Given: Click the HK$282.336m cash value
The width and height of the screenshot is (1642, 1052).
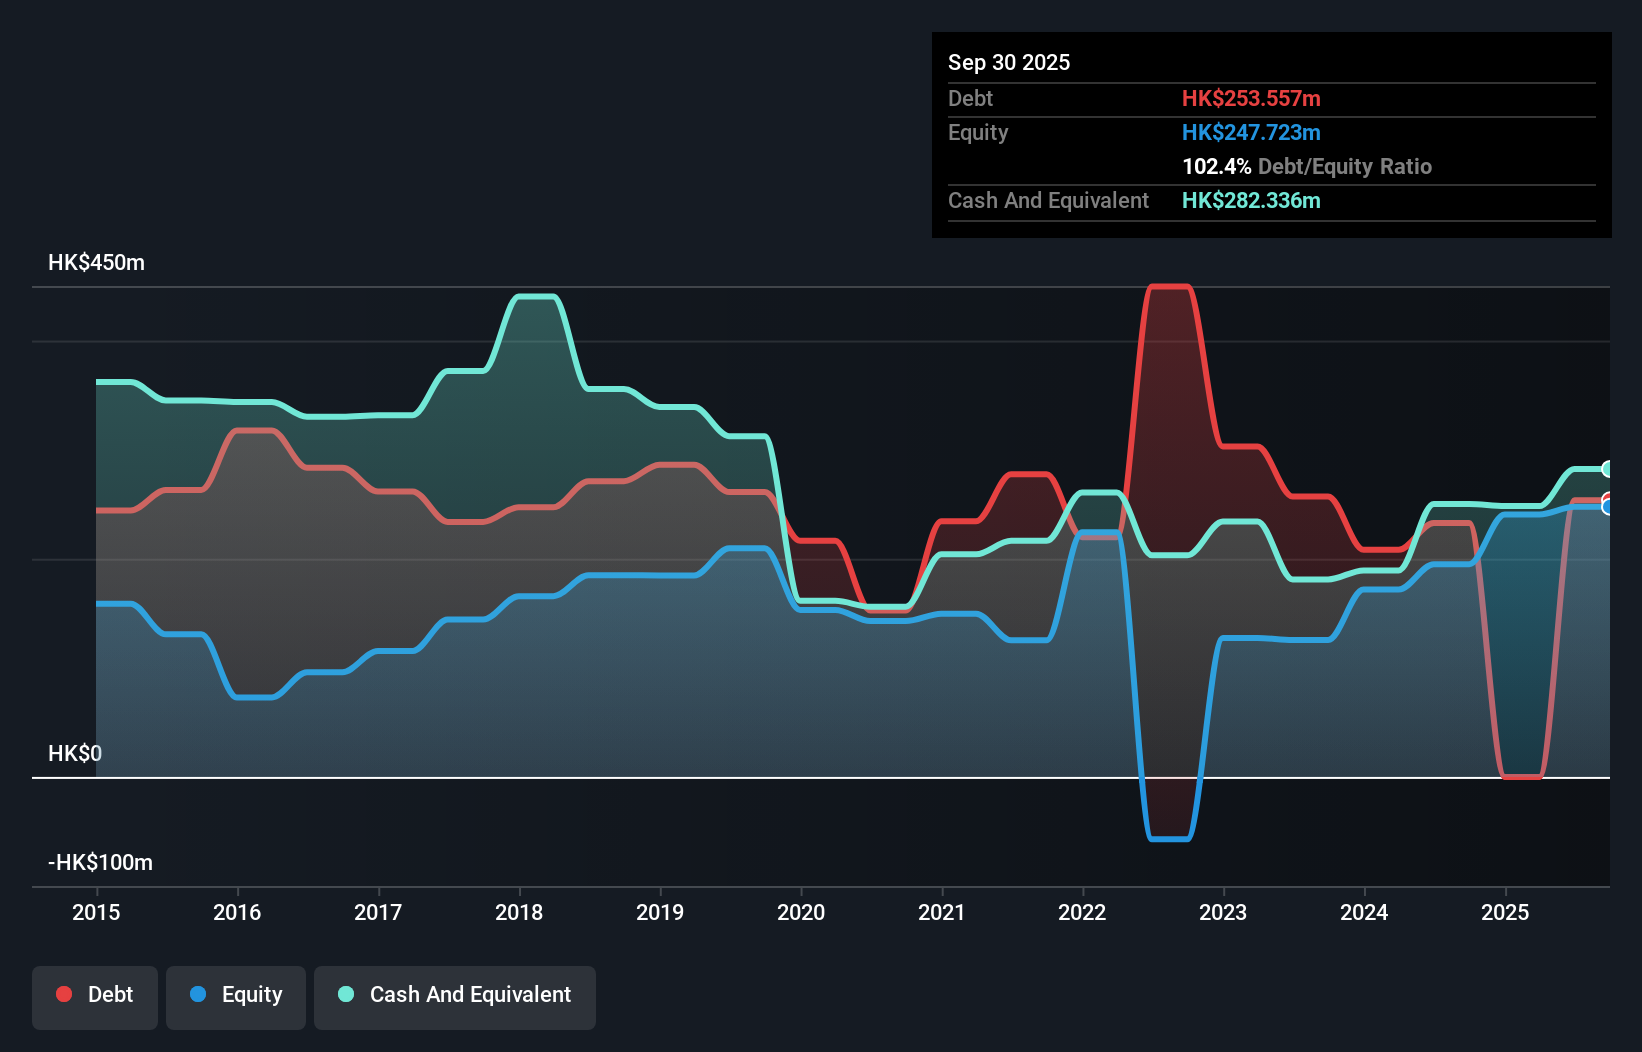Looking at the screenshot, I should 1251,200.
